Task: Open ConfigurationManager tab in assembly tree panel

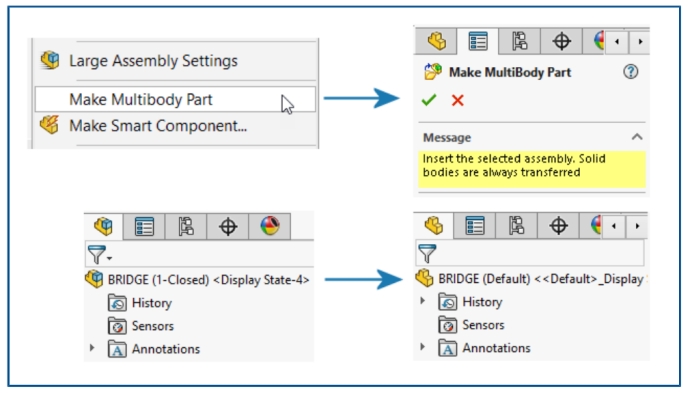Action: 186,227
